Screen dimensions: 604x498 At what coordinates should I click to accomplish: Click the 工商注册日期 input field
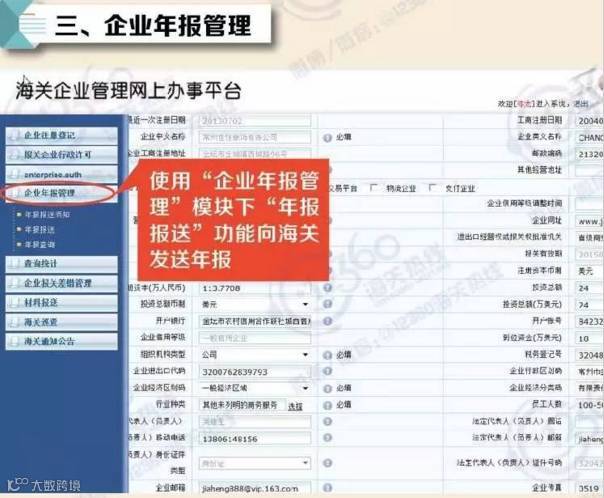pyautogui.click(x=590, y=121)
